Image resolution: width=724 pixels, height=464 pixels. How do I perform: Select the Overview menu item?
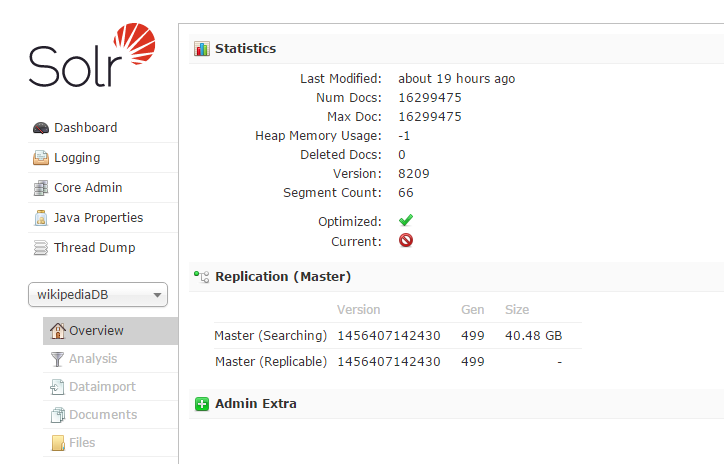click(110, 331)
